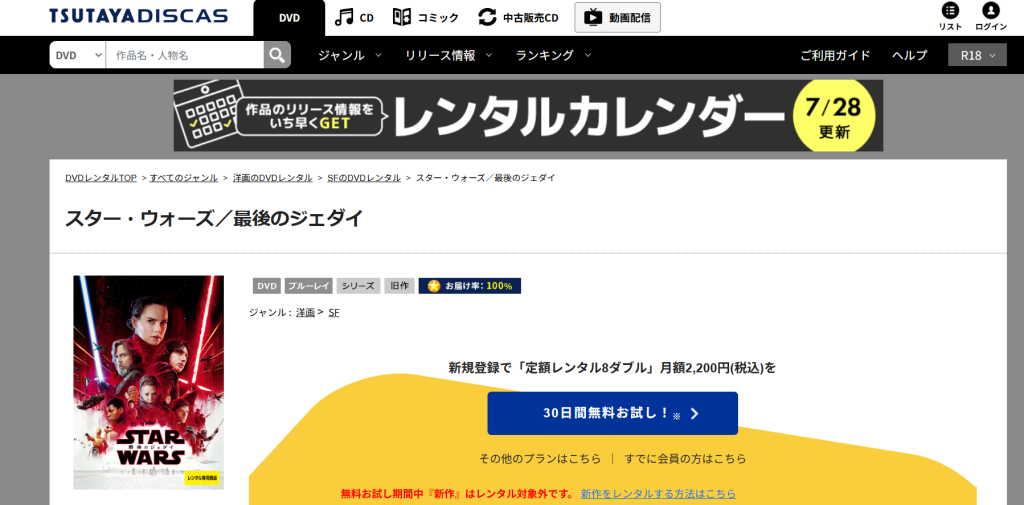The image size is (1024, 505).
Task: Click the シリーズ tag
Action: [359, 286]
